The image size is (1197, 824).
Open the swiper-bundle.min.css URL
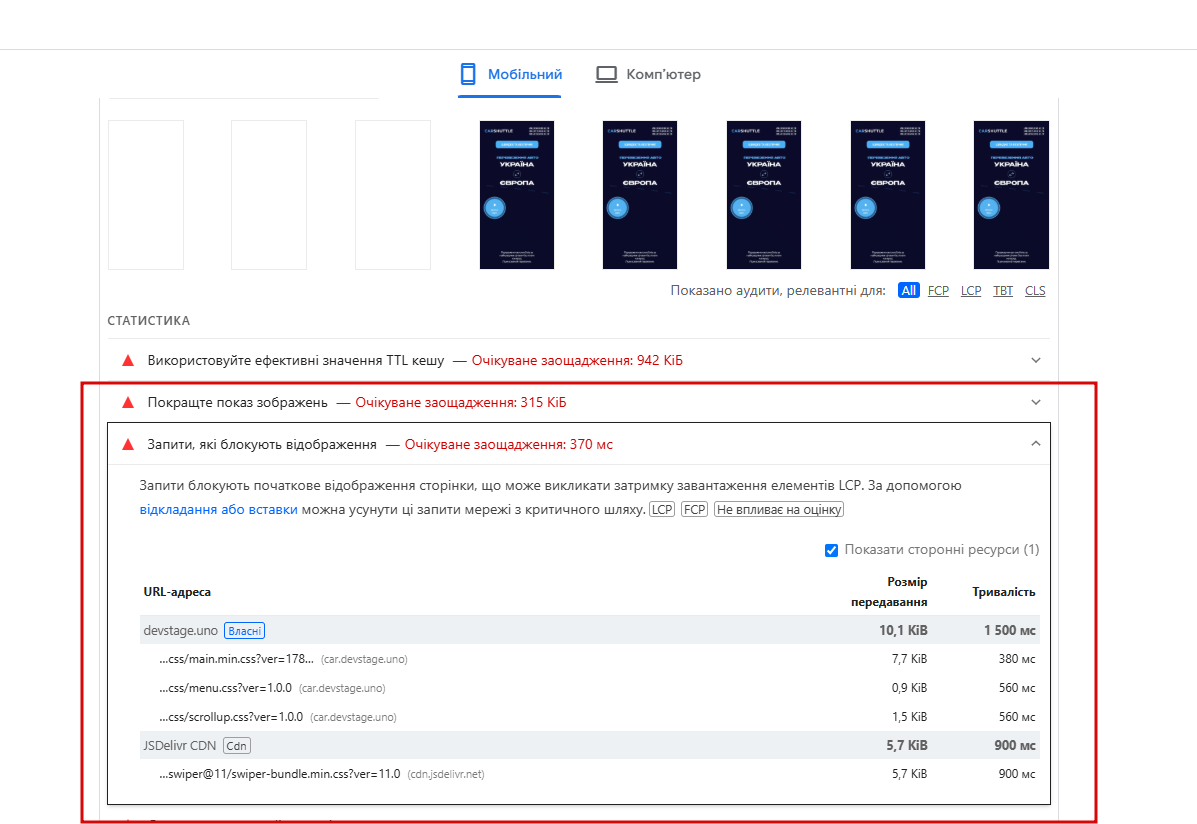(279, 774)
